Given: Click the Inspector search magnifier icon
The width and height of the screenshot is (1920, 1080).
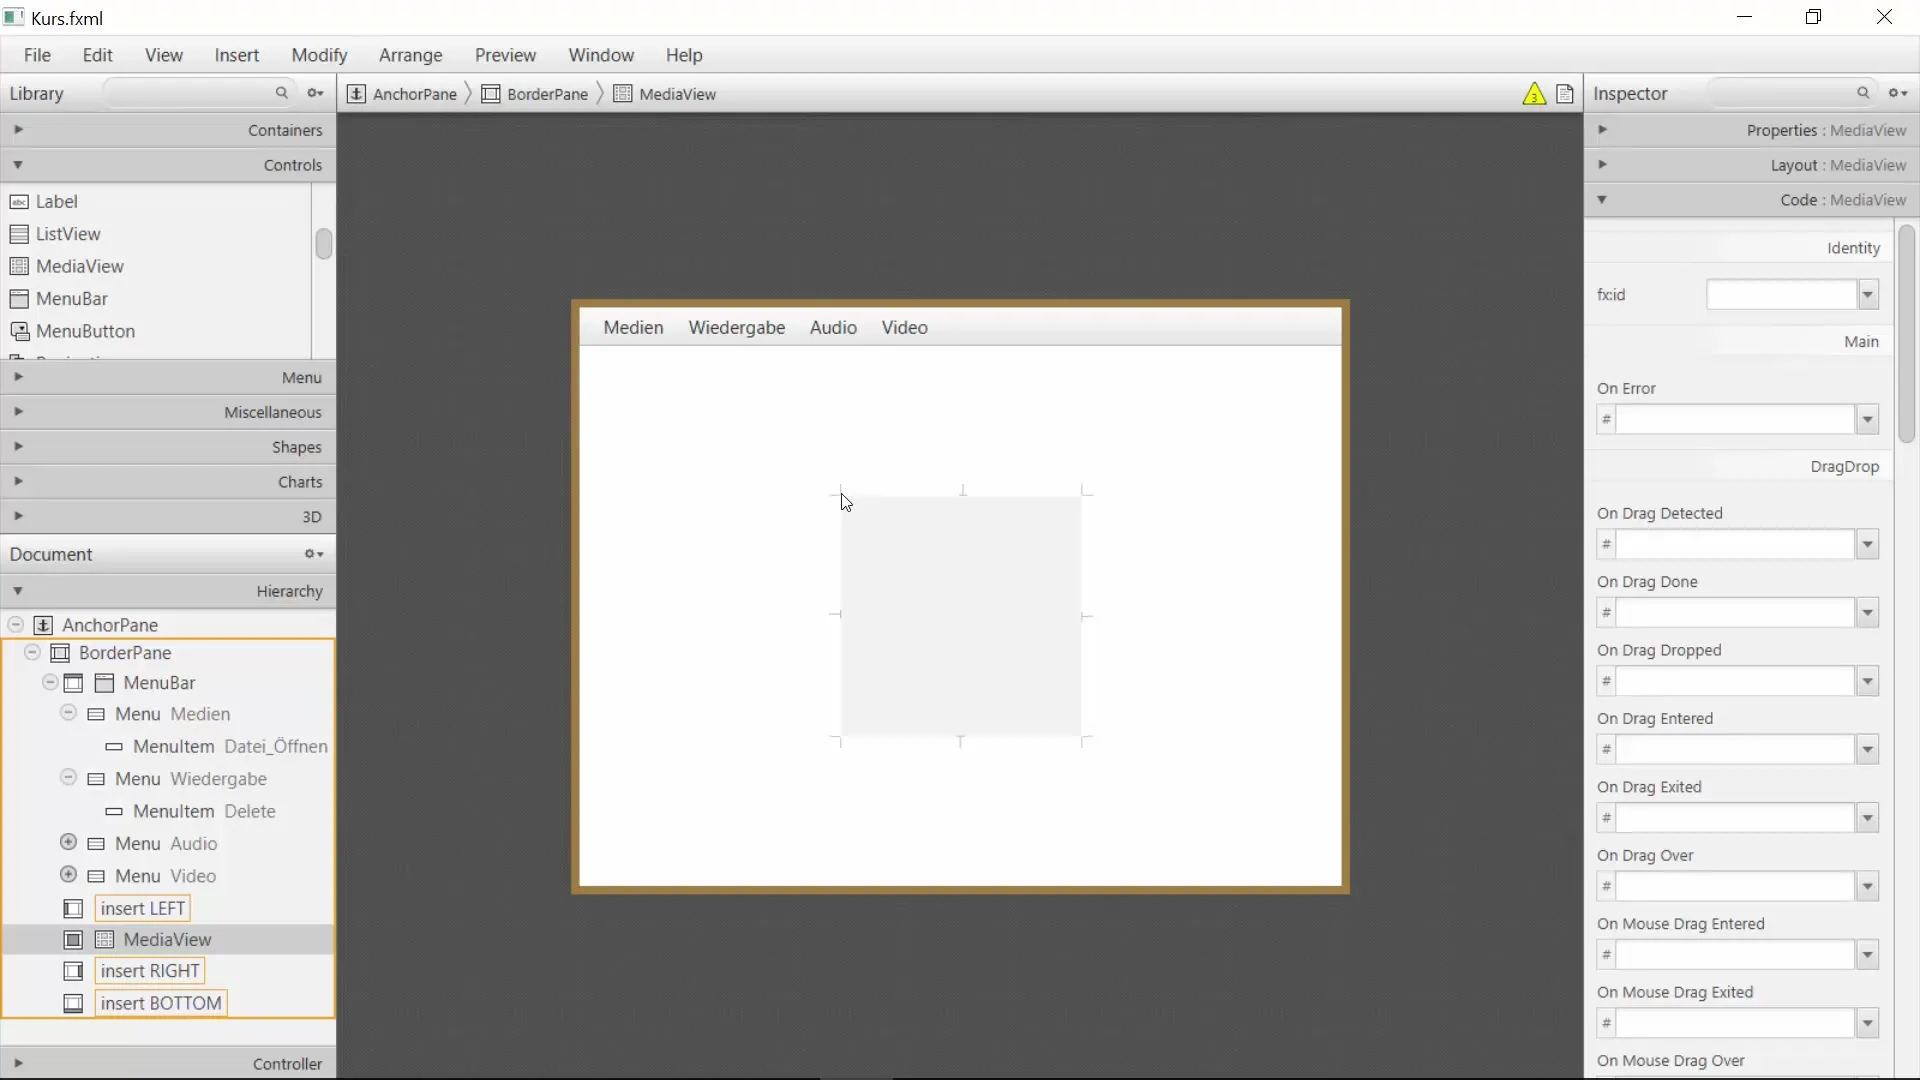Looking at the screenshot, I should pyautogui.click(x=1863, y=93).
